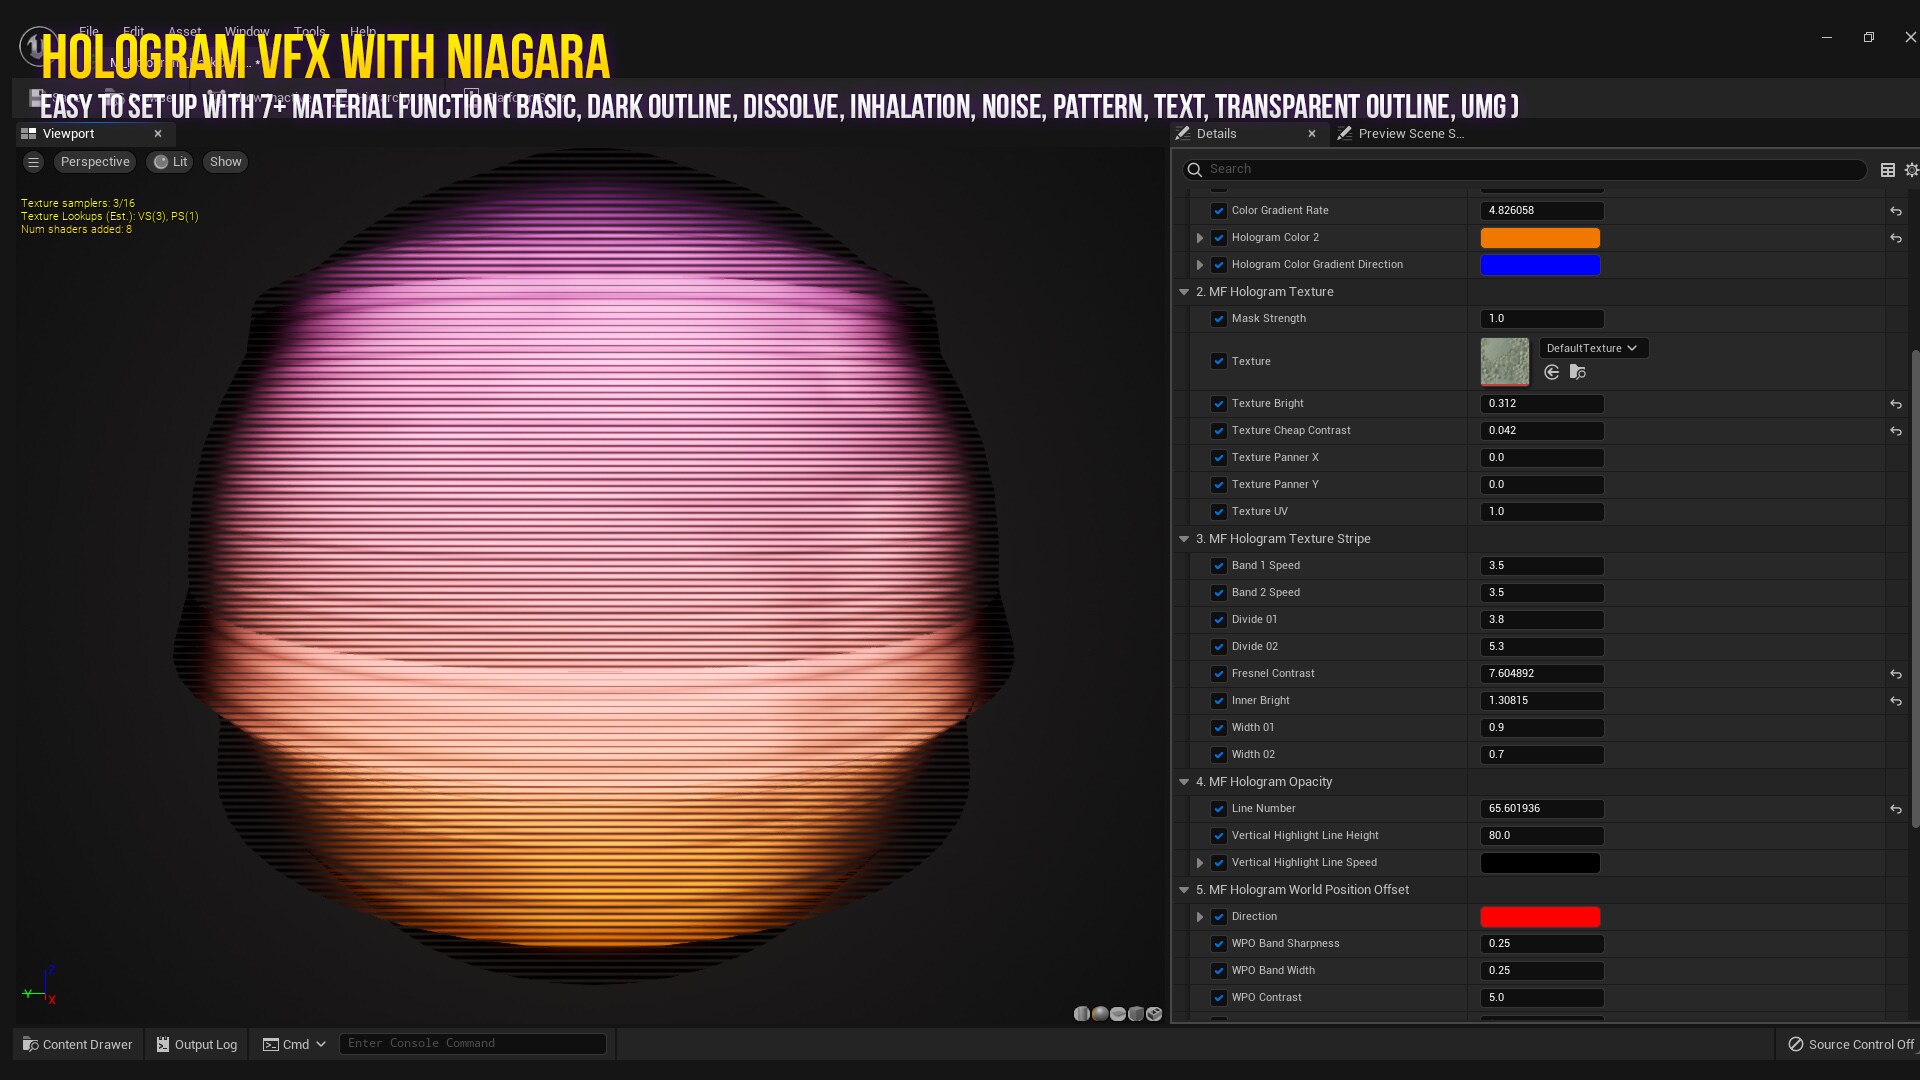Collapse 2. MF Hologram Texture section

point(1184,292)
